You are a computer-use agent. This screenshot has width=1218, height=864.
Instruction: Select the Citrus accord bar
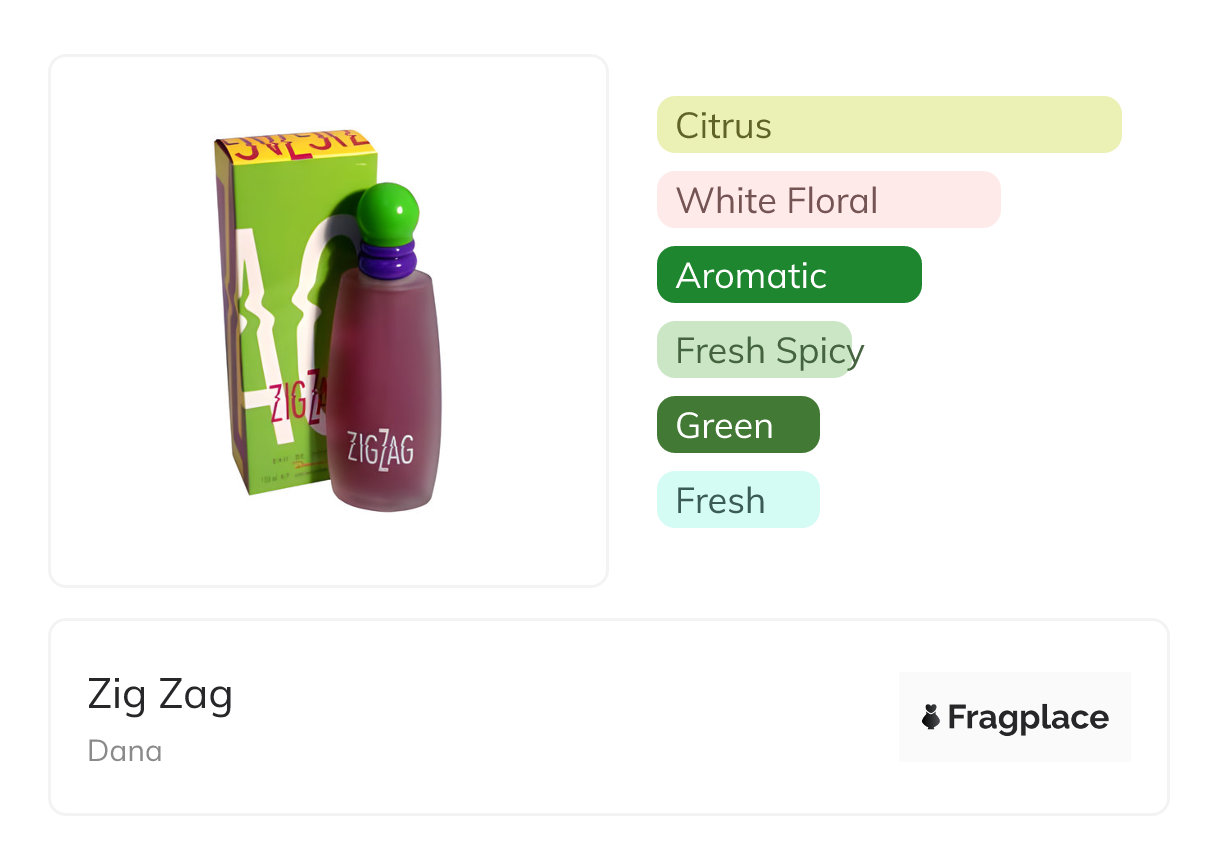click(x=889, y=125)
